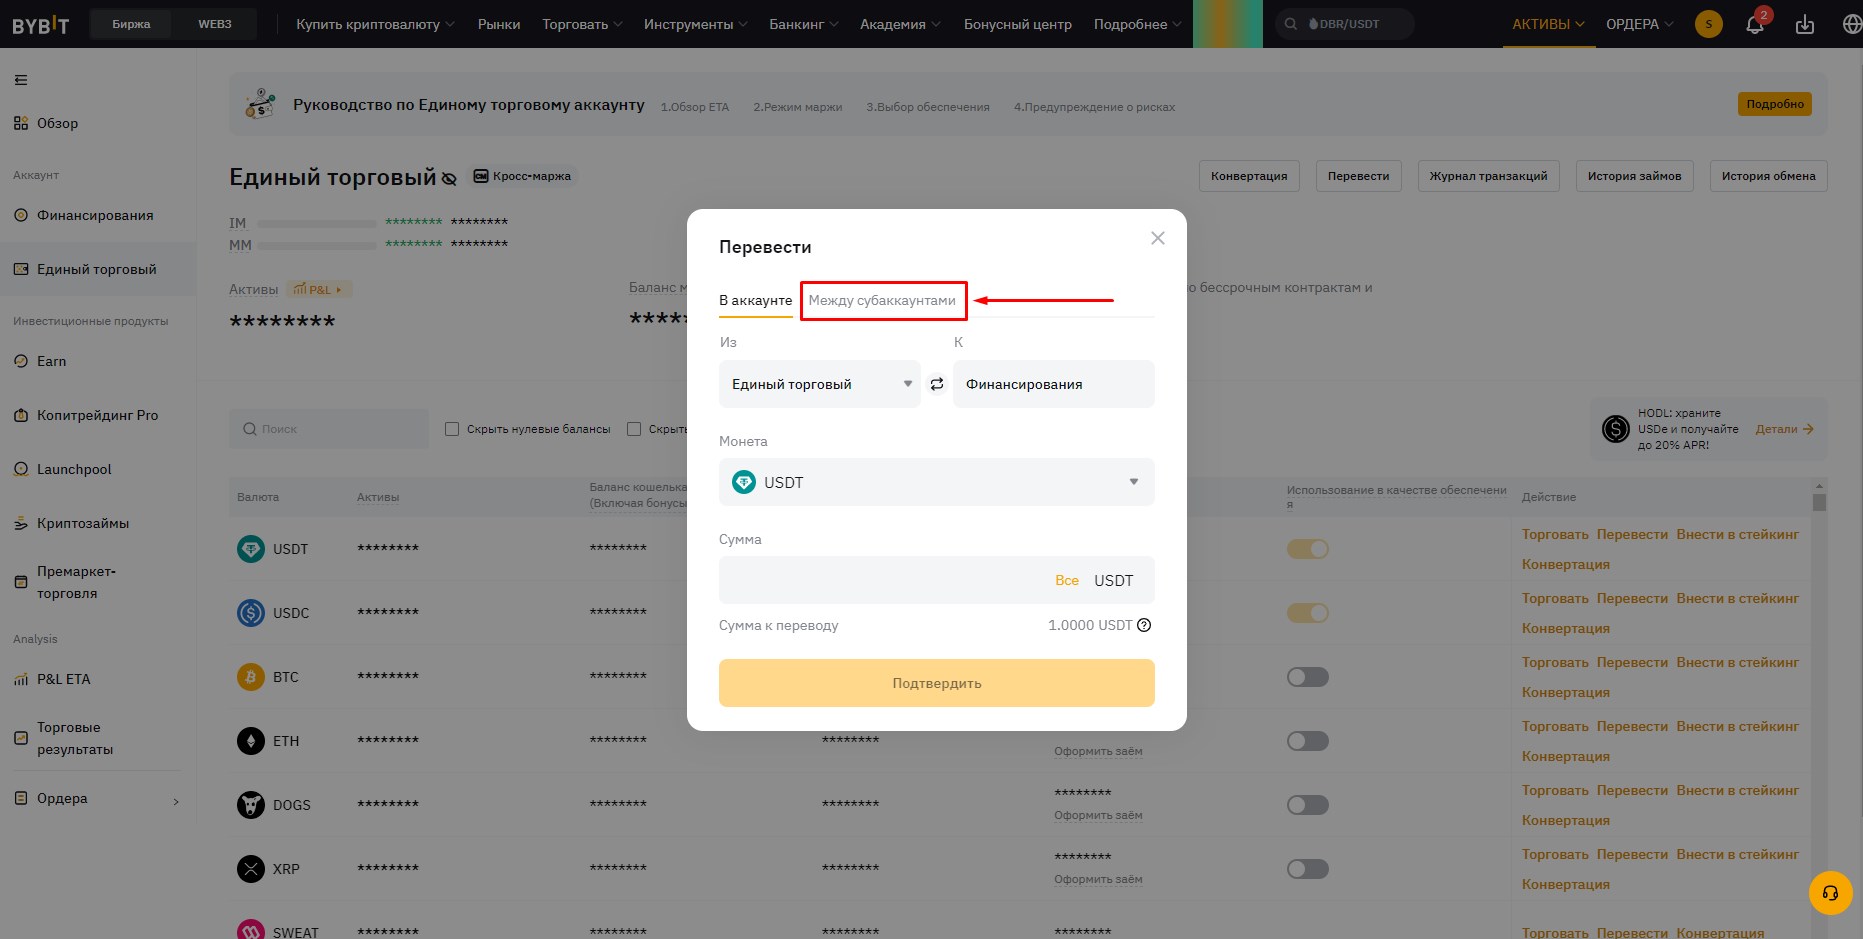
Task: Click the DOGS coin icon in table
Action: coord(251,805)
